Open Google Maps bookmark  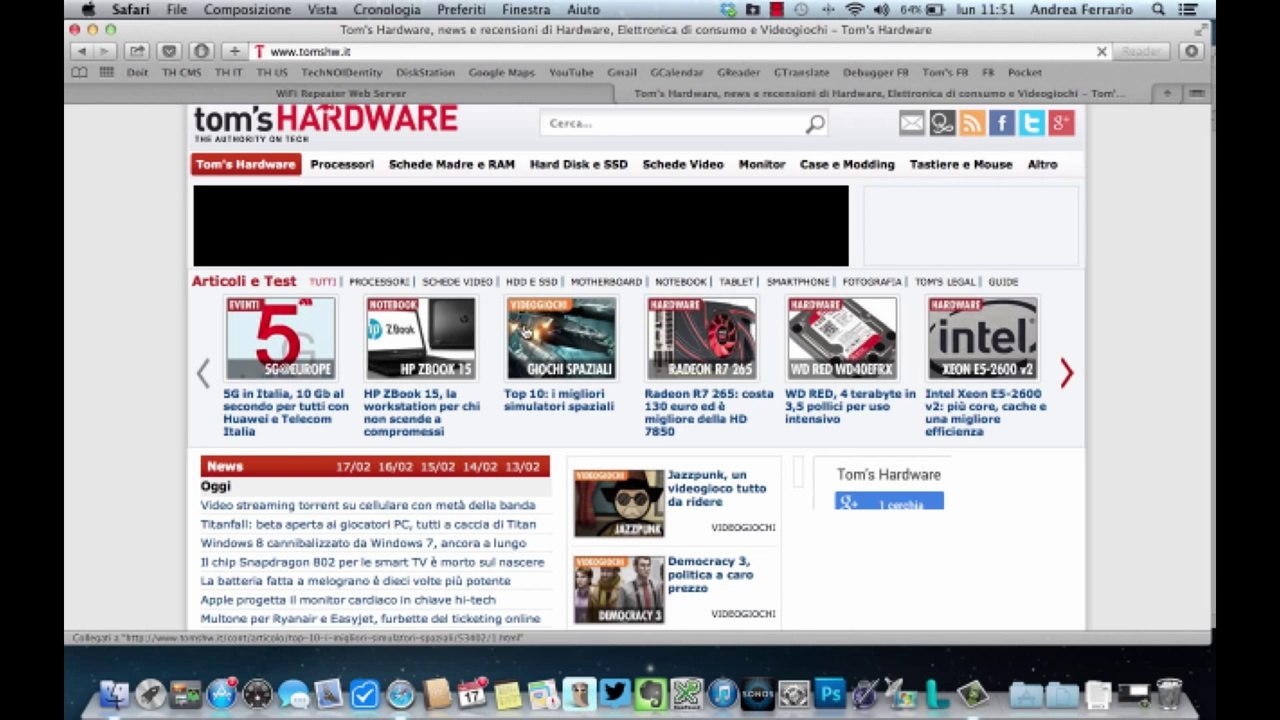click(501, 72)
